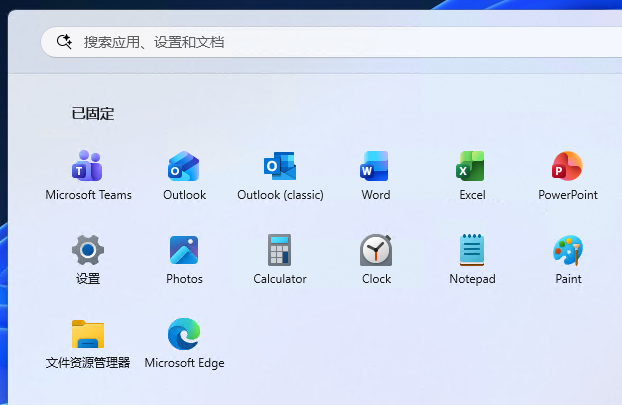Launch Word from pinned apps
Screen dimensions: 622x405
tap(375, 166)
